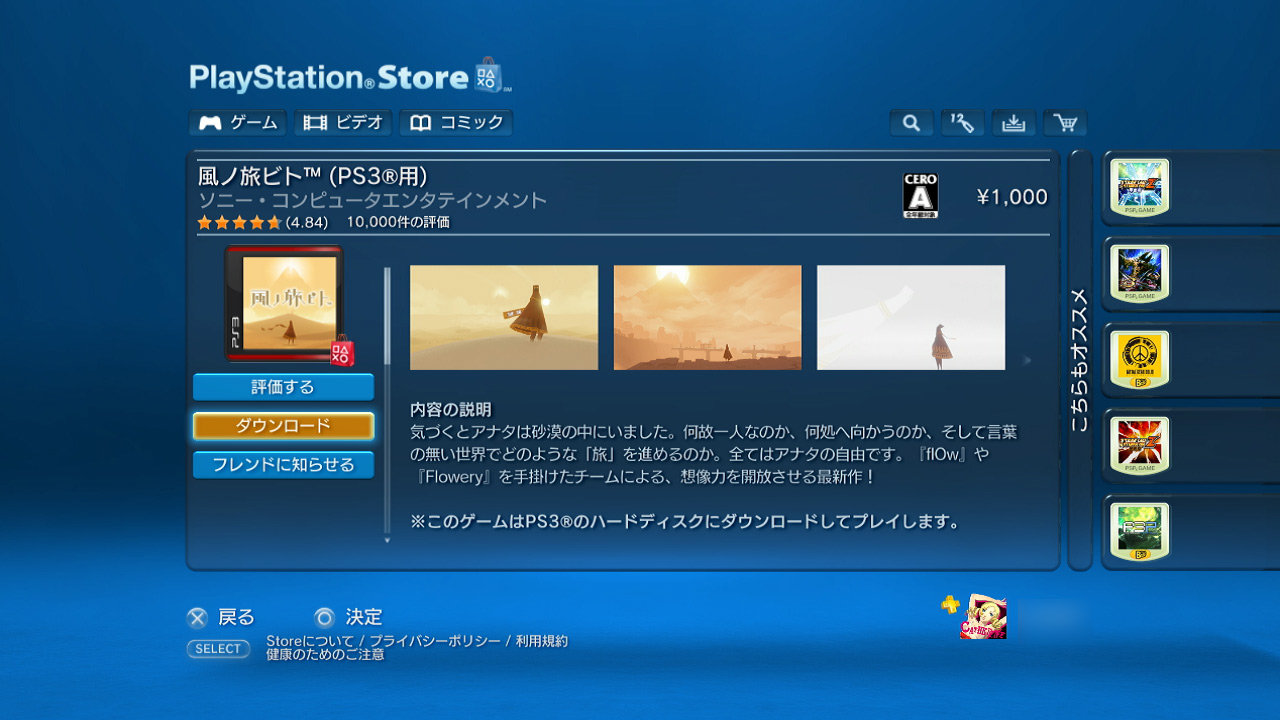Open the first screenshot of the flying cloaked figure
Image resolution: width=1280 pixels, height=720 pixels.
(504, 317)
